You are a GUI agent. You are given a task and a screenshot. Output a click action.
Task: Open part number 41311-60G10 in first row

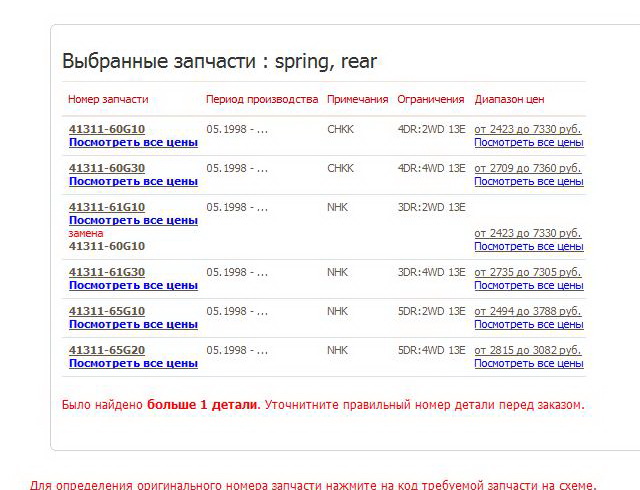pyautogui.click(x=106, y=129)
